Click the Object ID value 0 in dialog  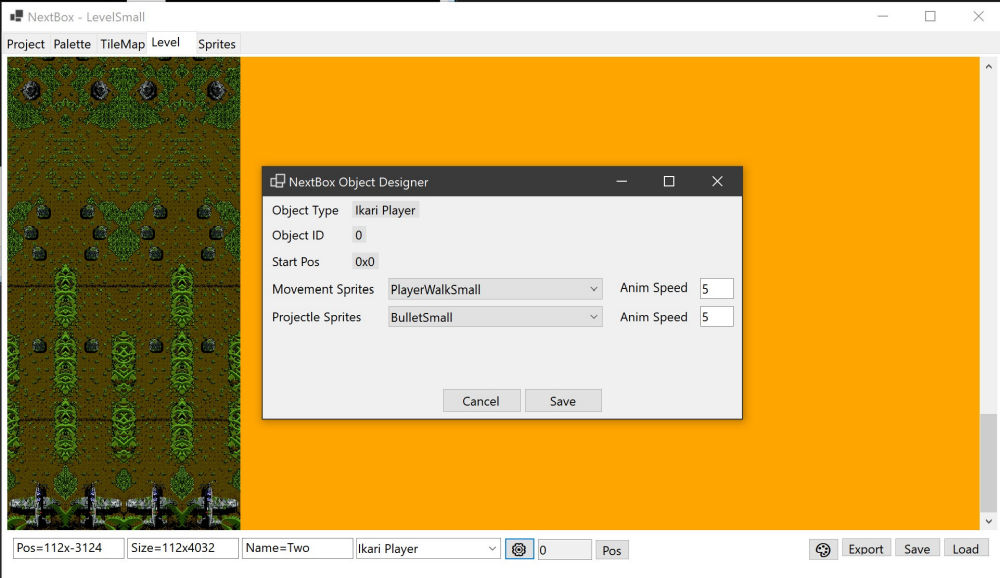359,235
